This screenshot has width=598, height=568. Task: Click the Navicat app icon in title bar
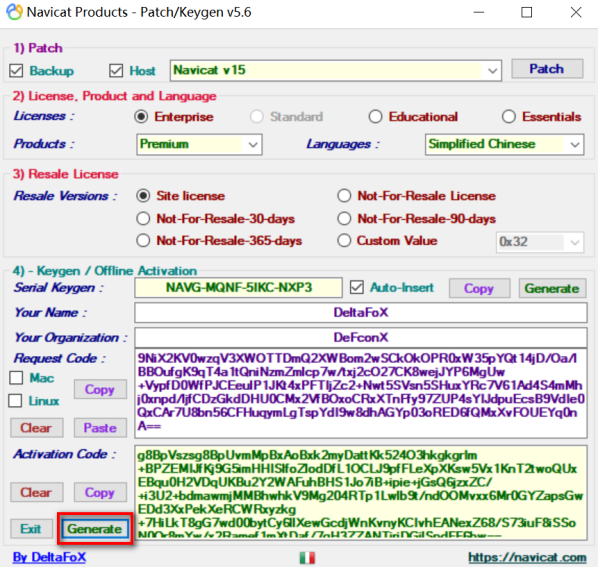point(14,12)
